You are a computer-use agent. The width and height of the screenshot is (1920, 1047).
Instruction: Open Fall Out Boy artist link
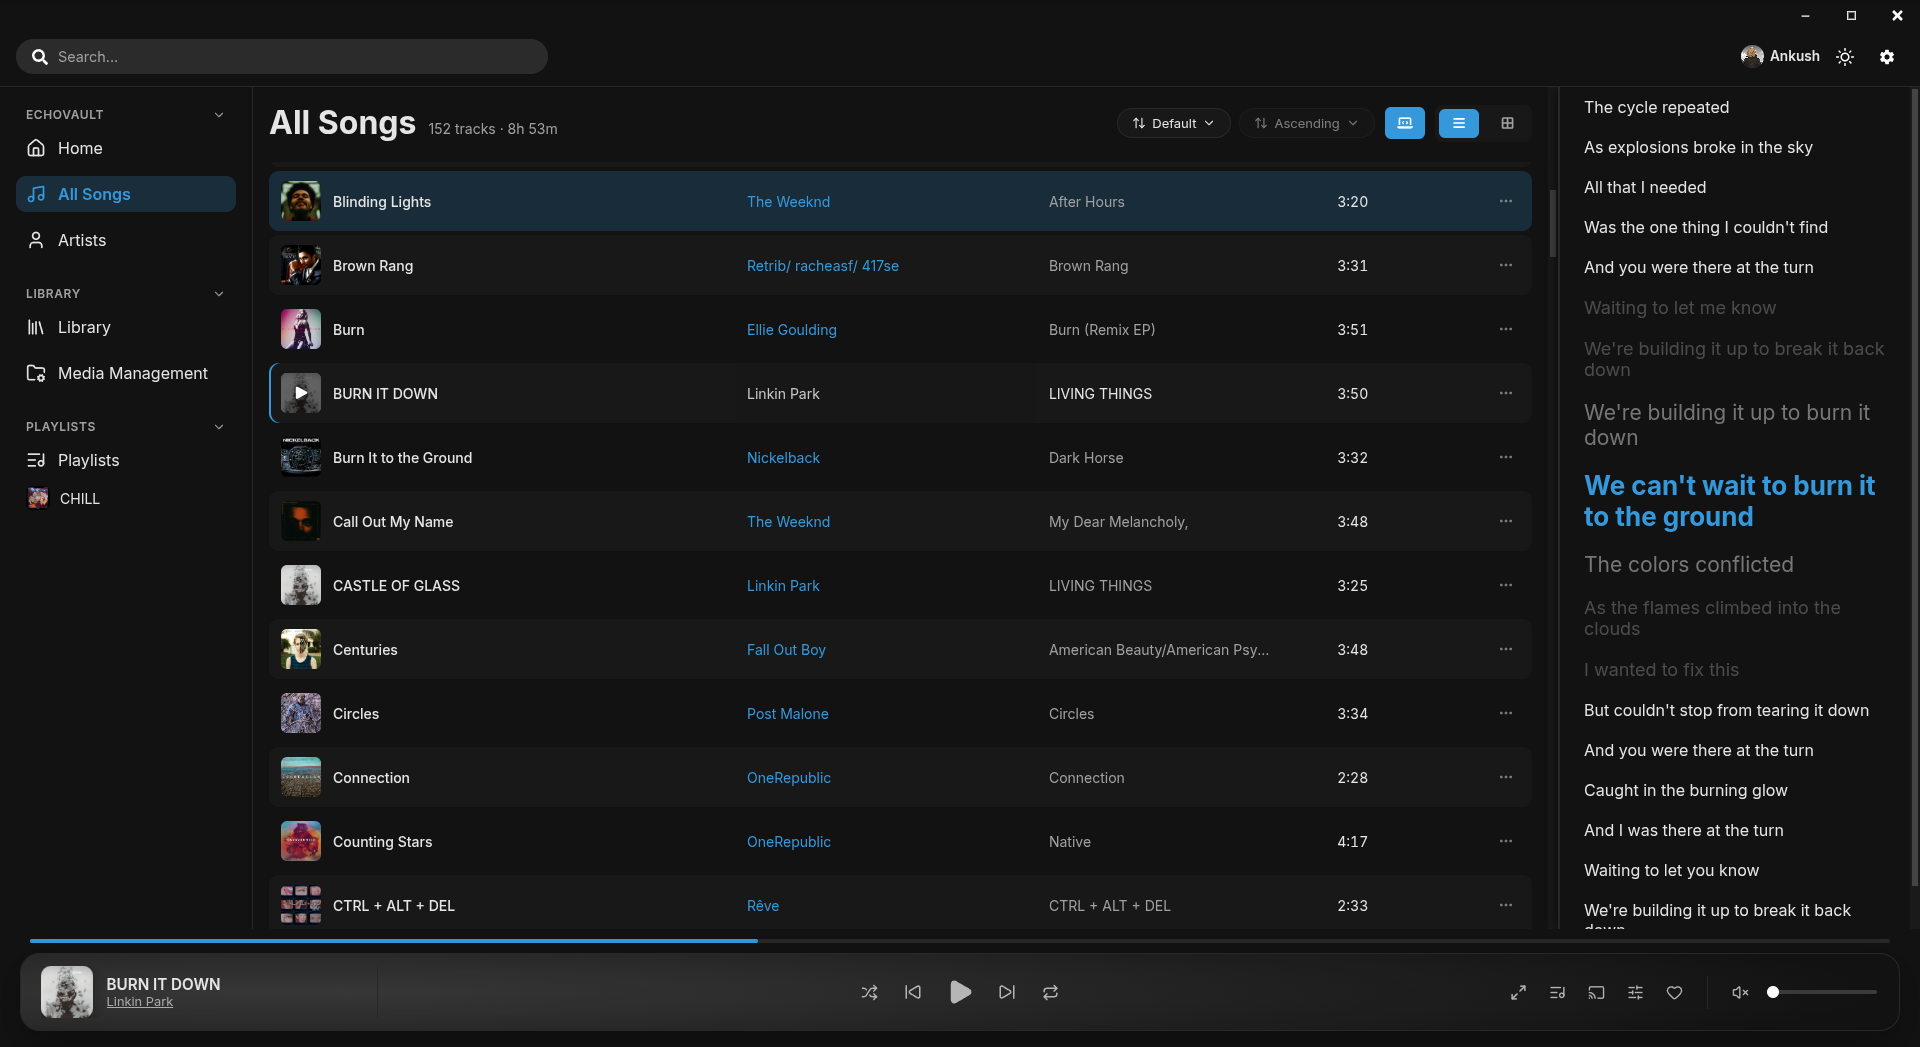pyautogui.click(x=786, y=650)
